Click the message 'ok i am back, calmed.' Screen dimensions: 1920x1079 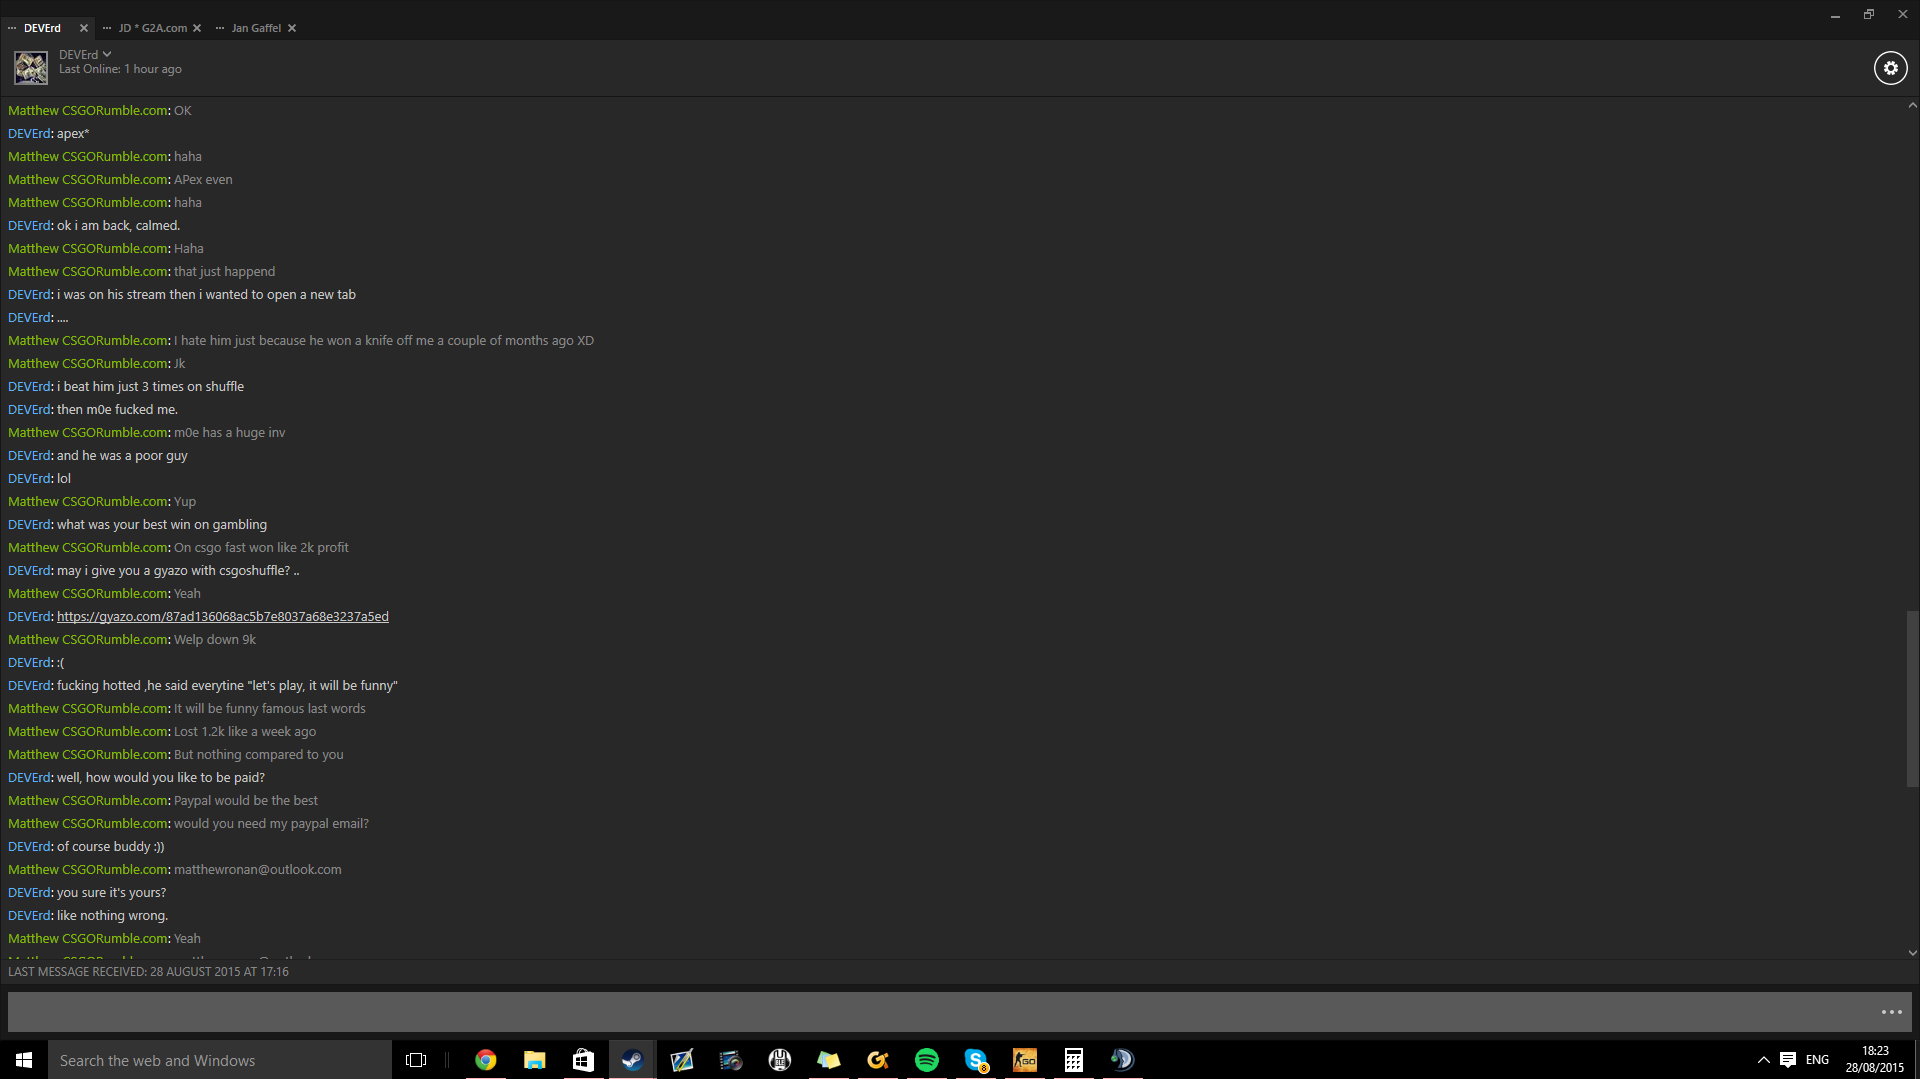click(118, 226)
